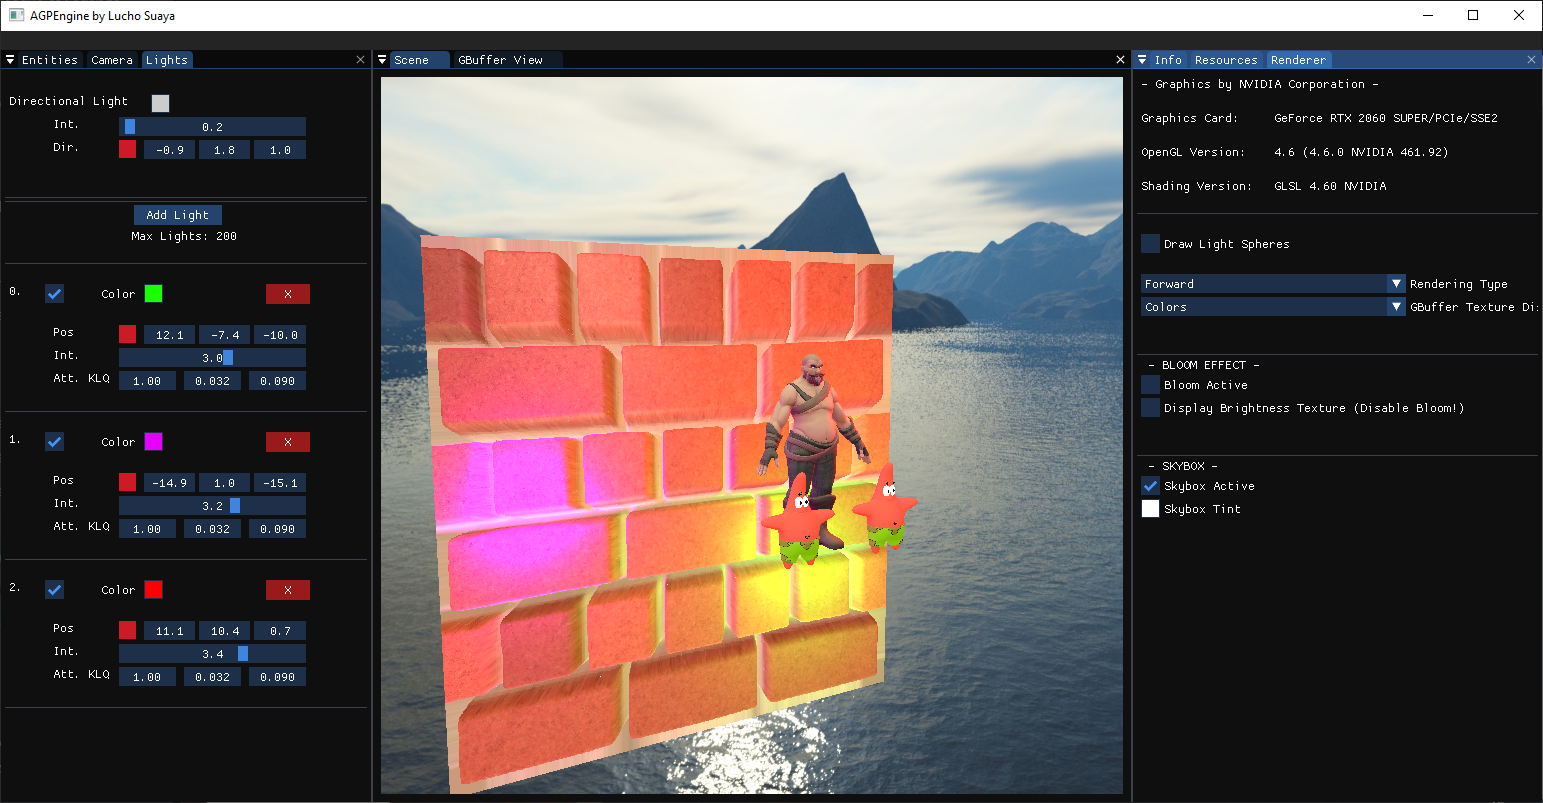The width and height of the screenshot is (1543, 803).
Task: Click light 2 red Pos button
Action: pyautogui.click(x=127, y=630)
